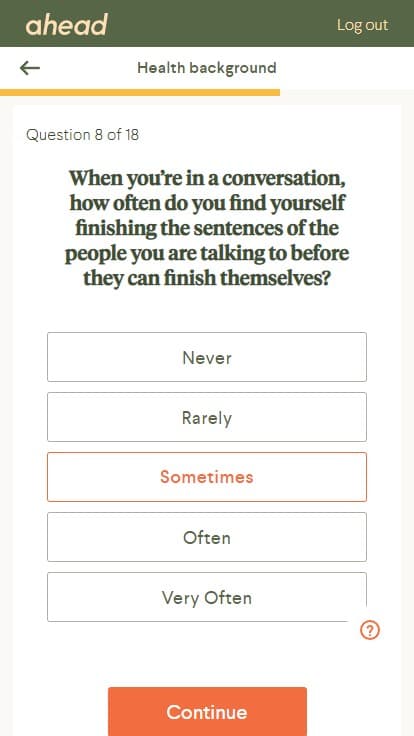Click the Health background section title
This screenshot has width=414, height=736.
click(207, 68)
